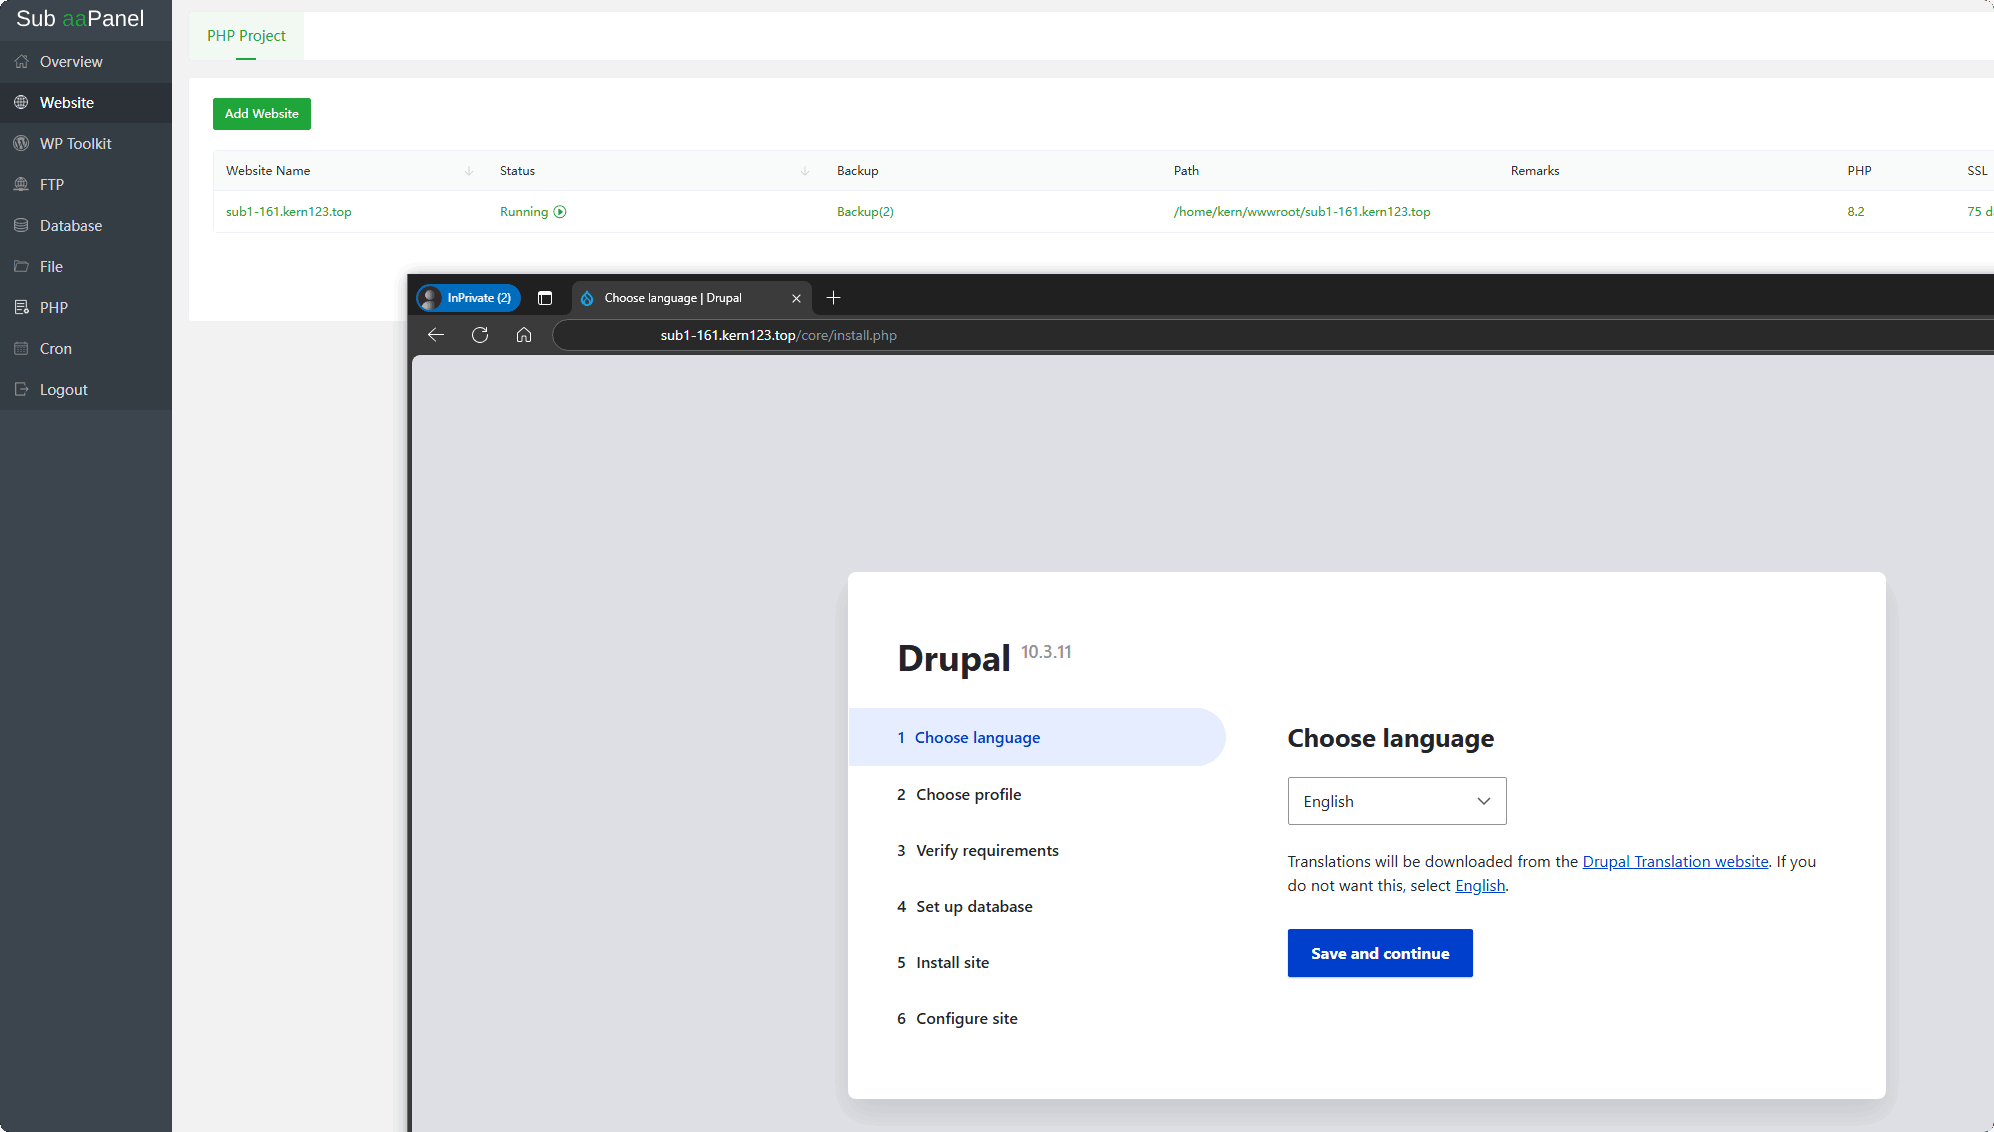
Task: Click the Add Website button
Action: pyautogui.click(x=261, y=114)
